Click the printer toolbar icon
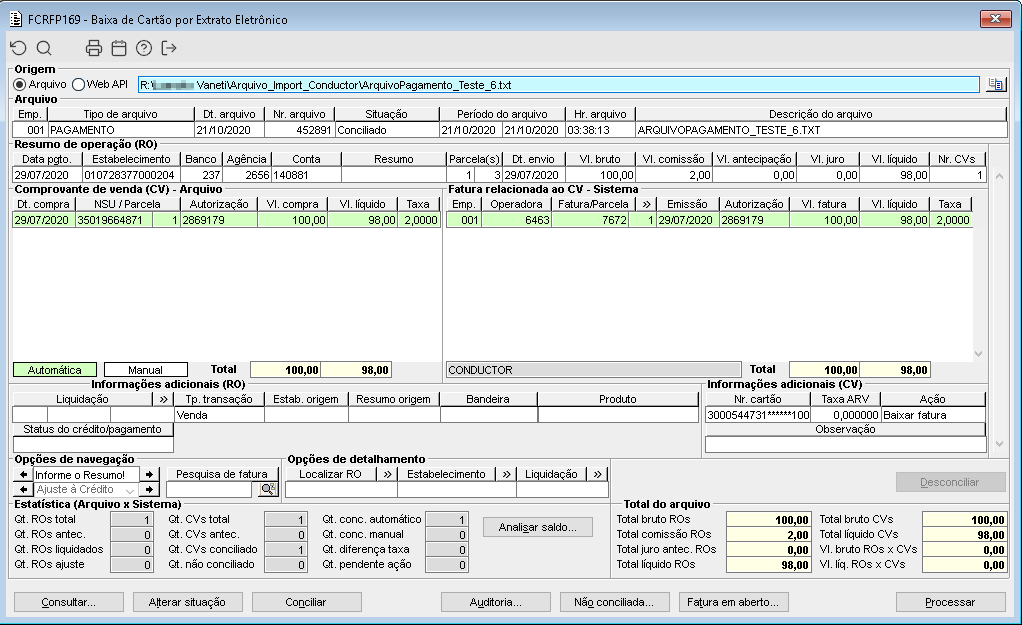This screenshot has height=625, width=1022. [x=94, y=48]
